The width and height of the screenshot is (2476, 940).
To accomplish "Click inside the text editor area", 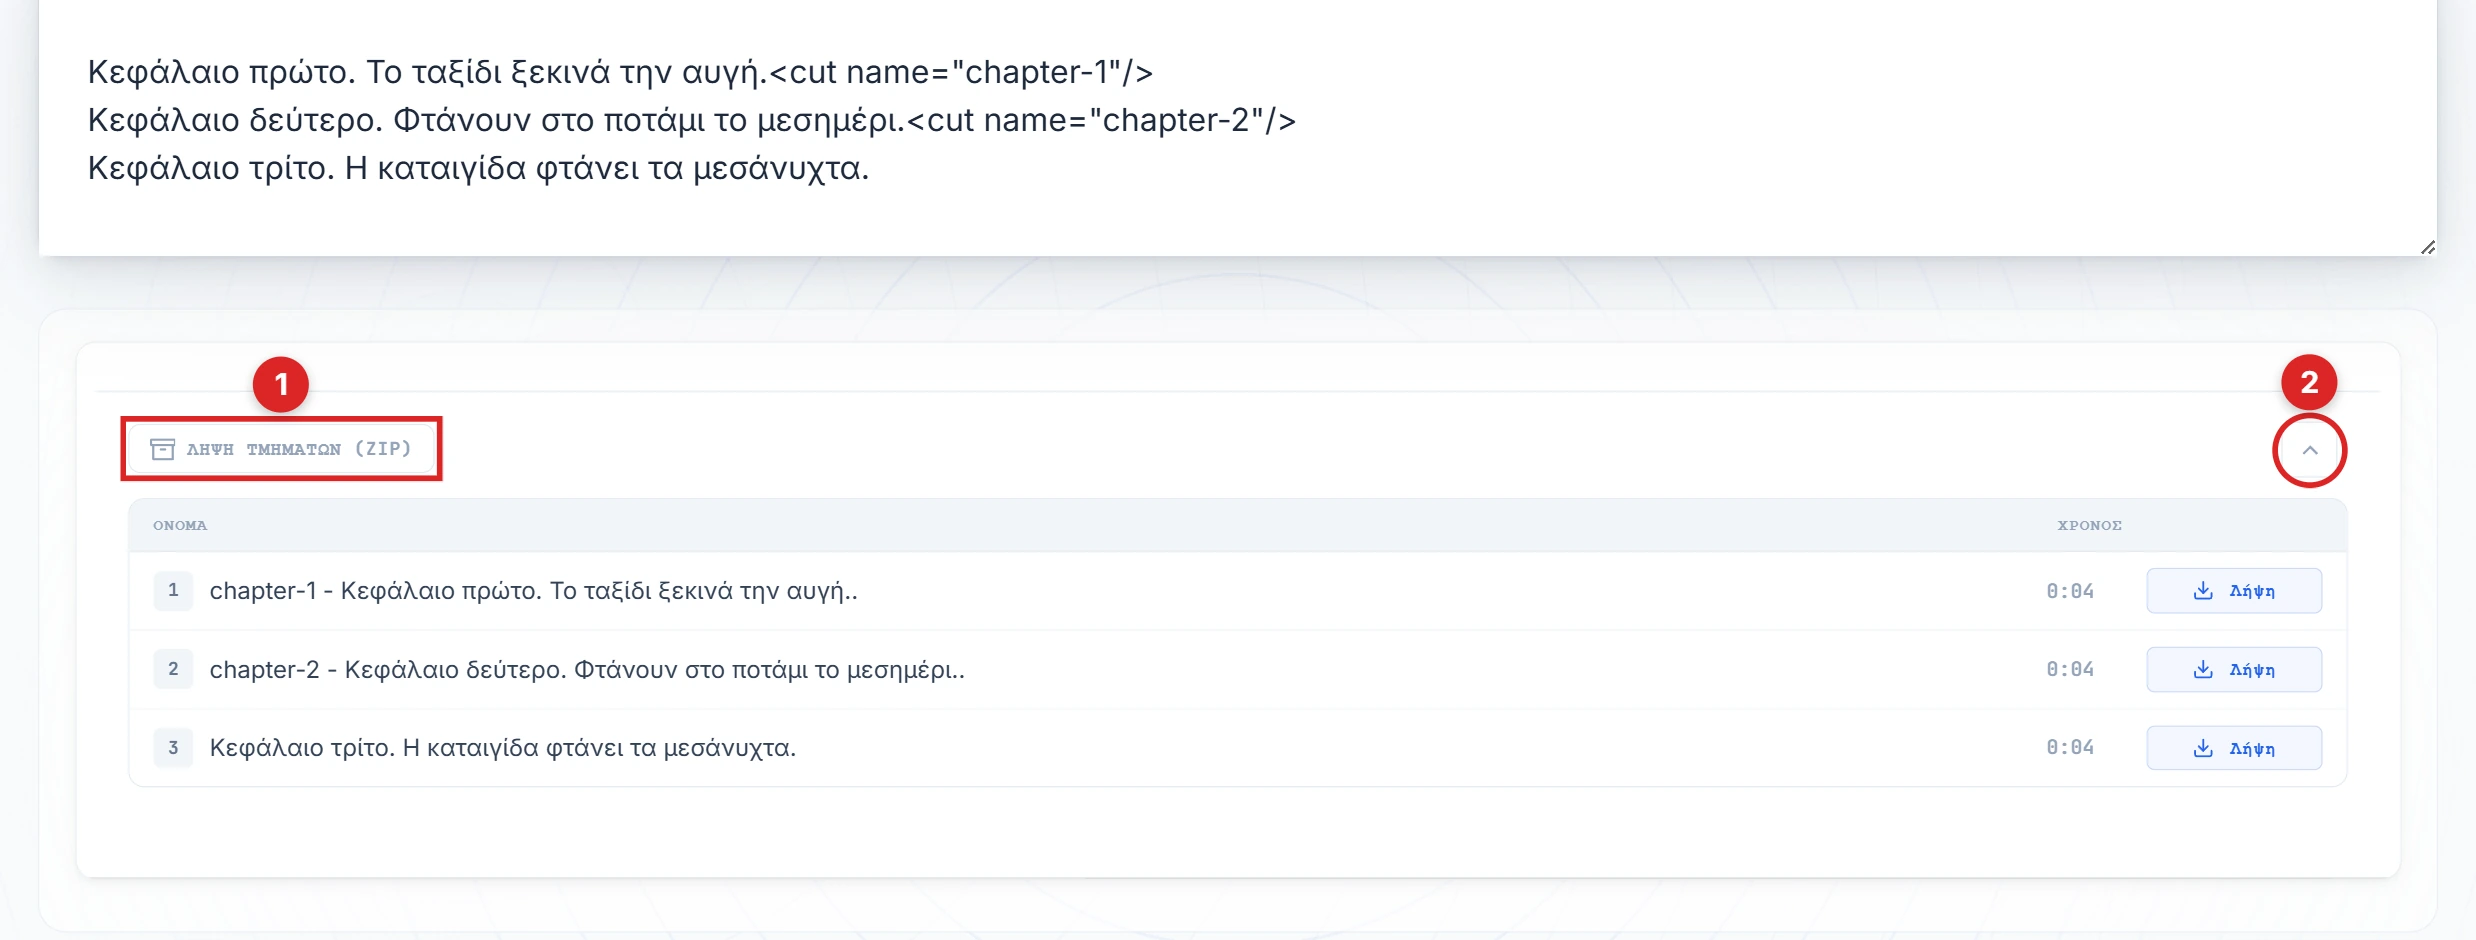I will 1200,200.
